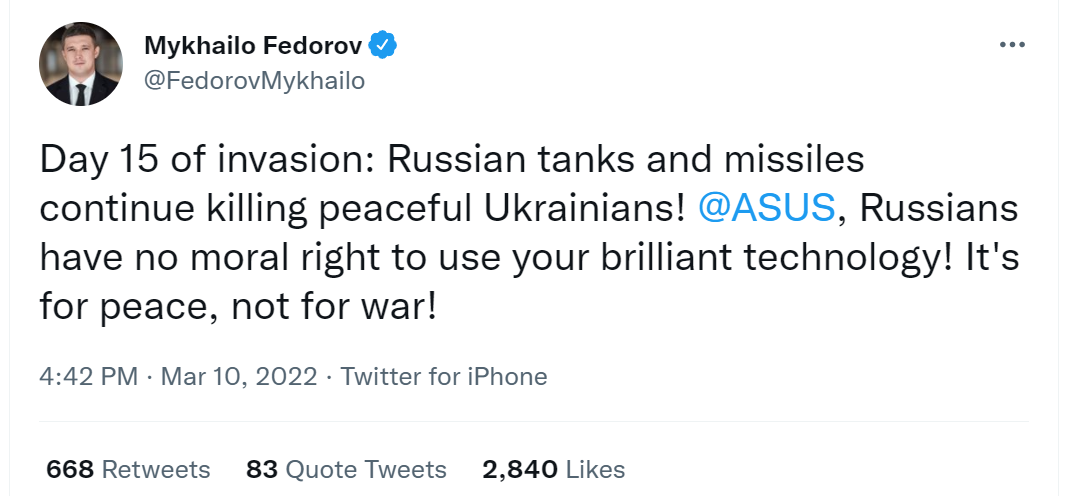
Task: View the 83 Quote Tweets
Action: [345, 469]
